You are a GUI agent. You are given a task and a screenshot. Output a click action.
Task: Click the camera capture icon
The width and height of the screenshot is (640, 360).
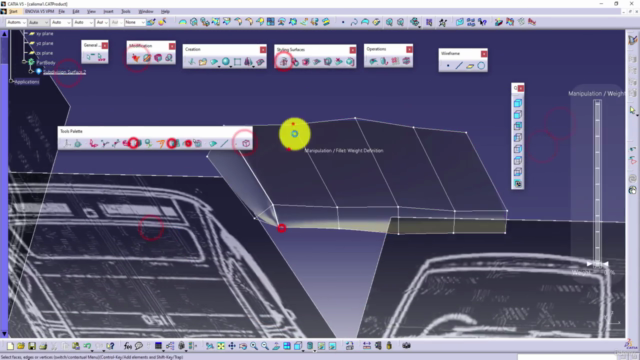(406, 346)
